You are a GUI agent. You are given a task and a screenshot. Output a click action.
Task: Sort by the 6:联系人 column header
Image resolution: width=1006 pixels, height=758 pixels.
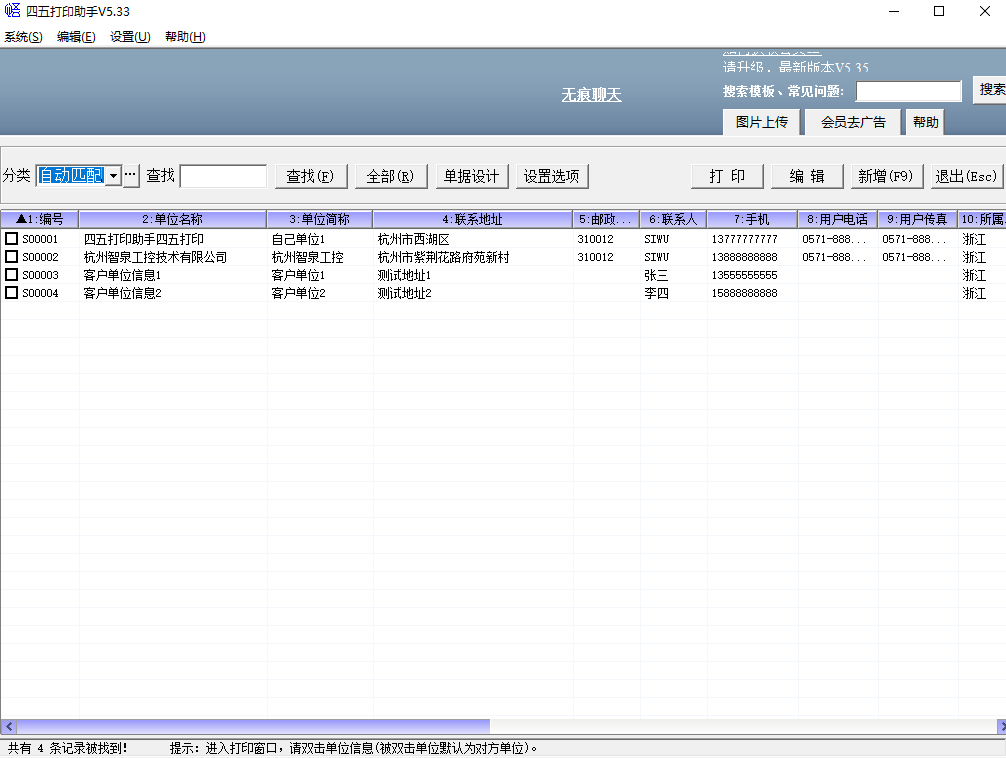(x=673, y=220)
